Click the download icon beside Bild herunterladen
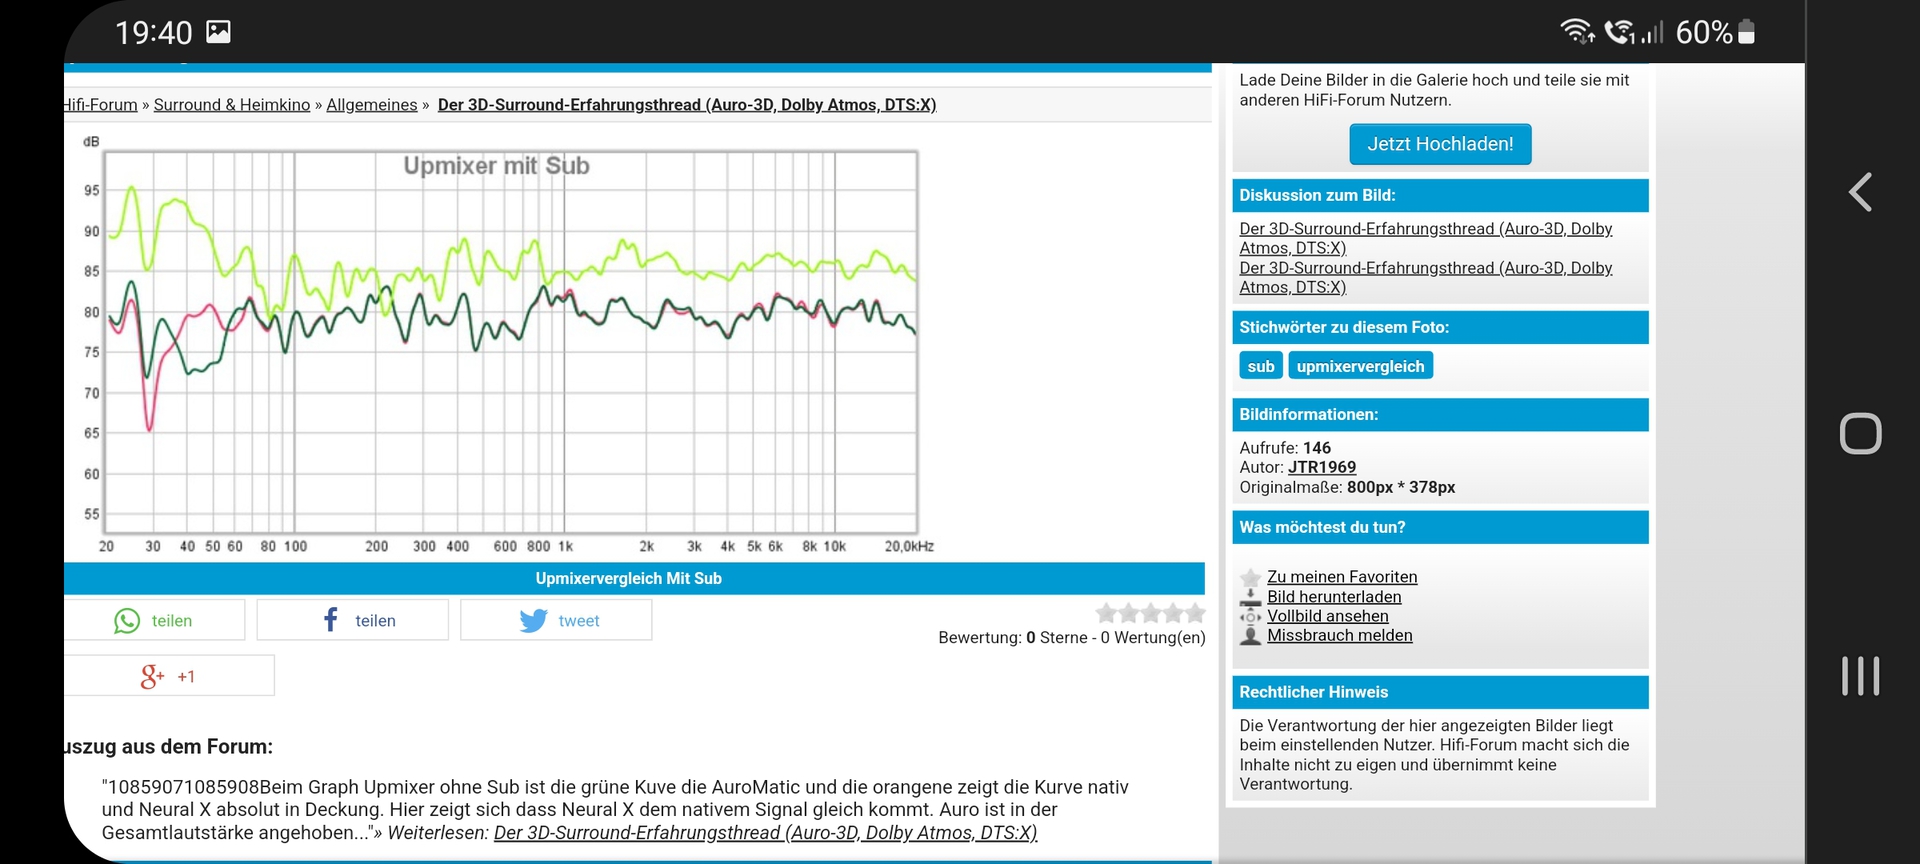 1250,597
